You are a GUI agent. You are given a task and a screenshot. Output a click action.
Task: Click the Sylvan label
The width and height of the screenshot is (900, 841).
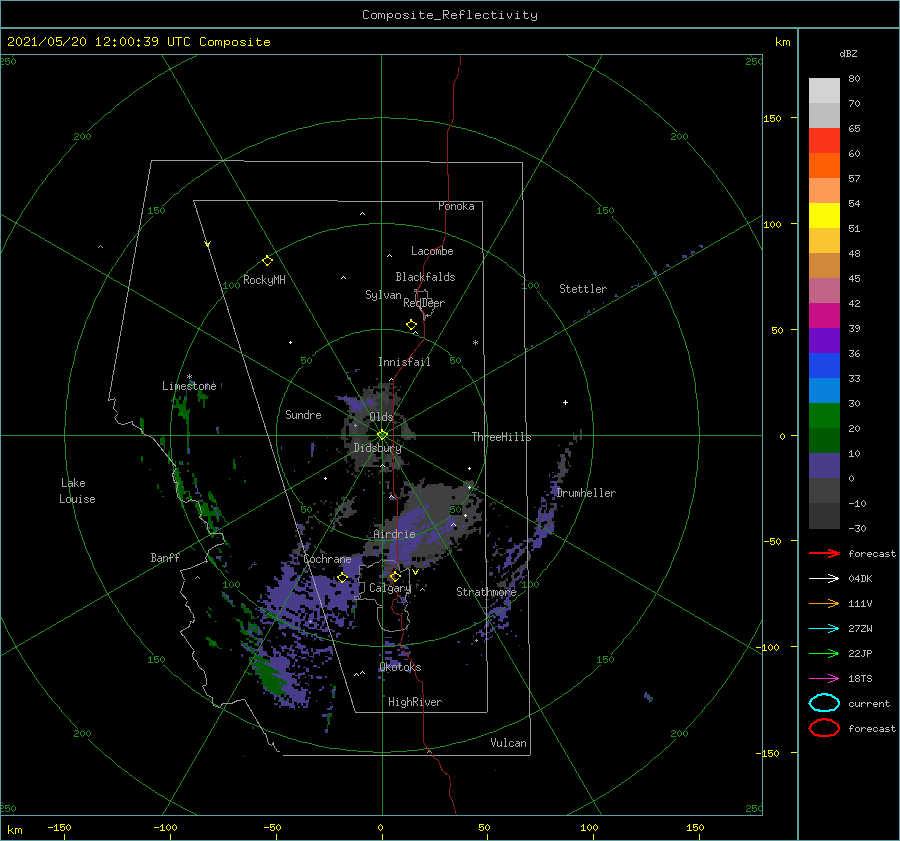(383, 295)
